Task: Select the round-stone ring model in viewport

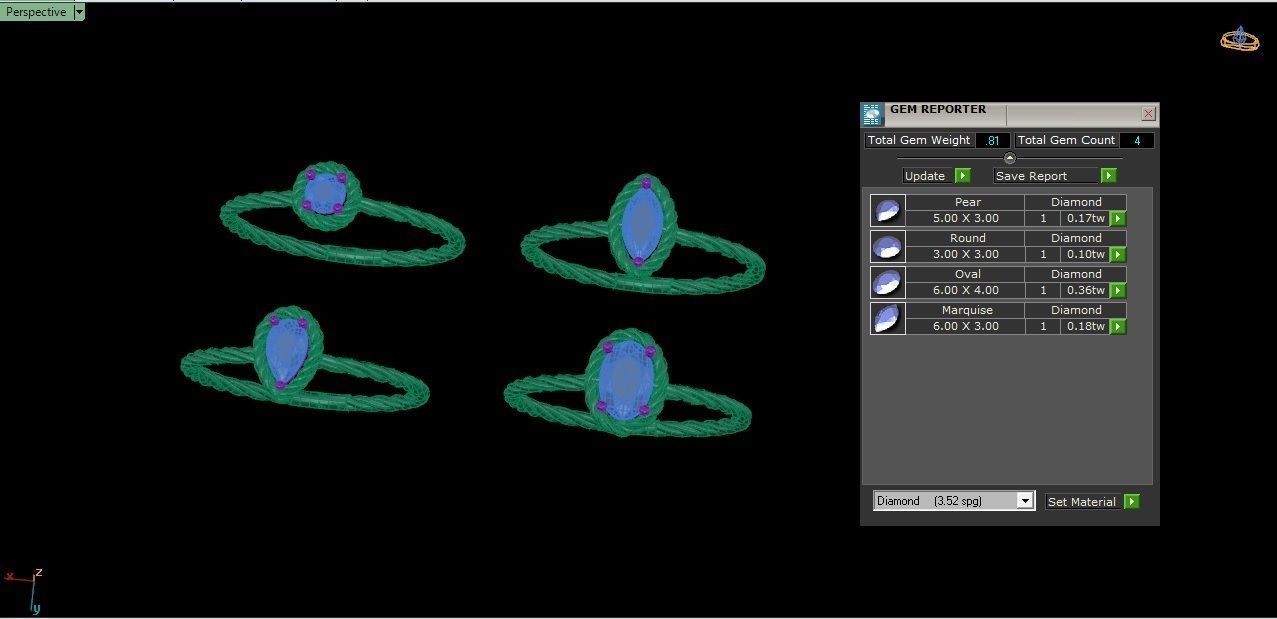Action: (341, 214)
